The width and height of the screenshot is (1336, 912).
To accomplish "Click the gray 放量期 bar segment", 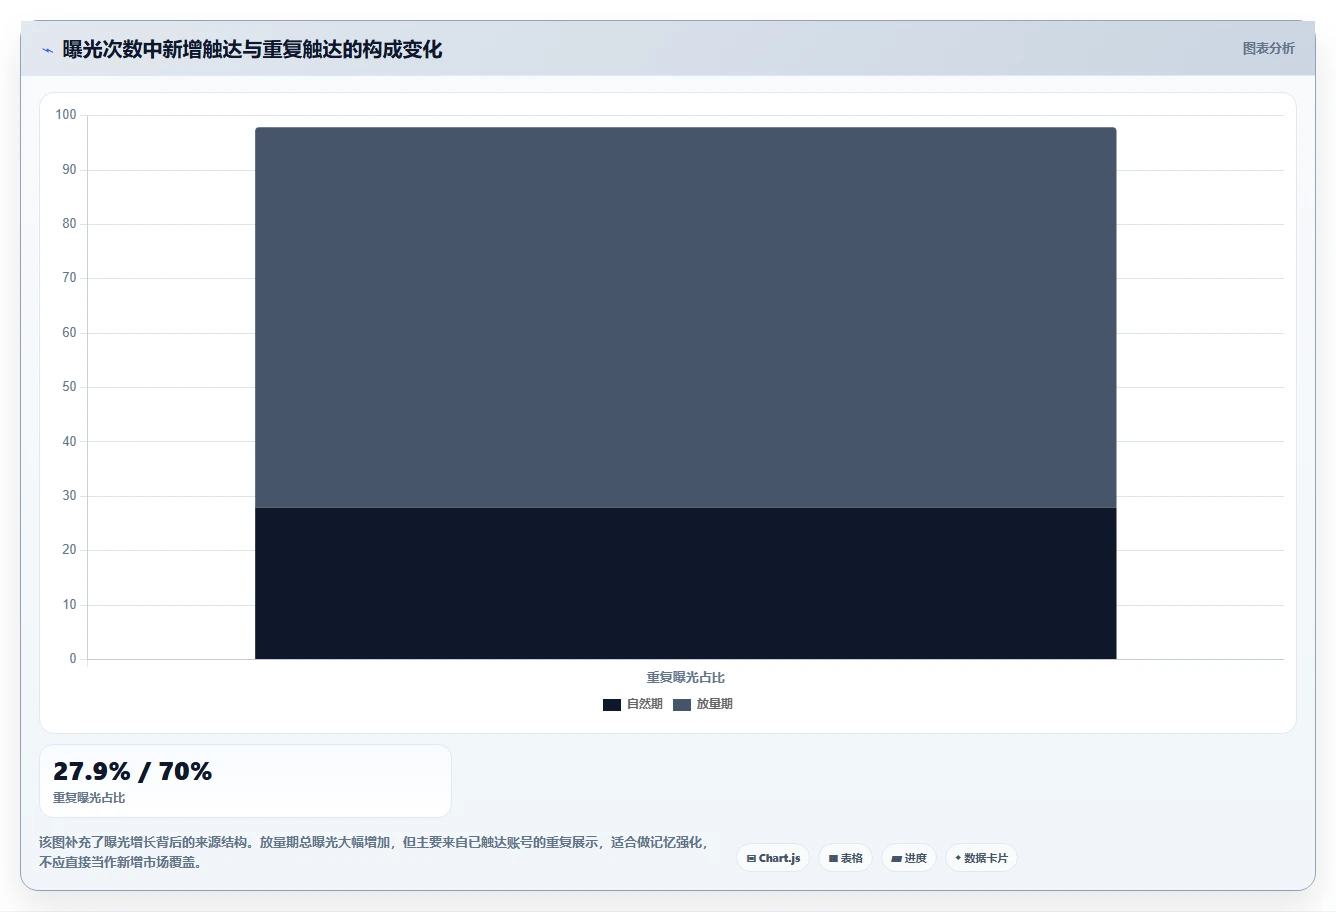I will click(686, 317).
